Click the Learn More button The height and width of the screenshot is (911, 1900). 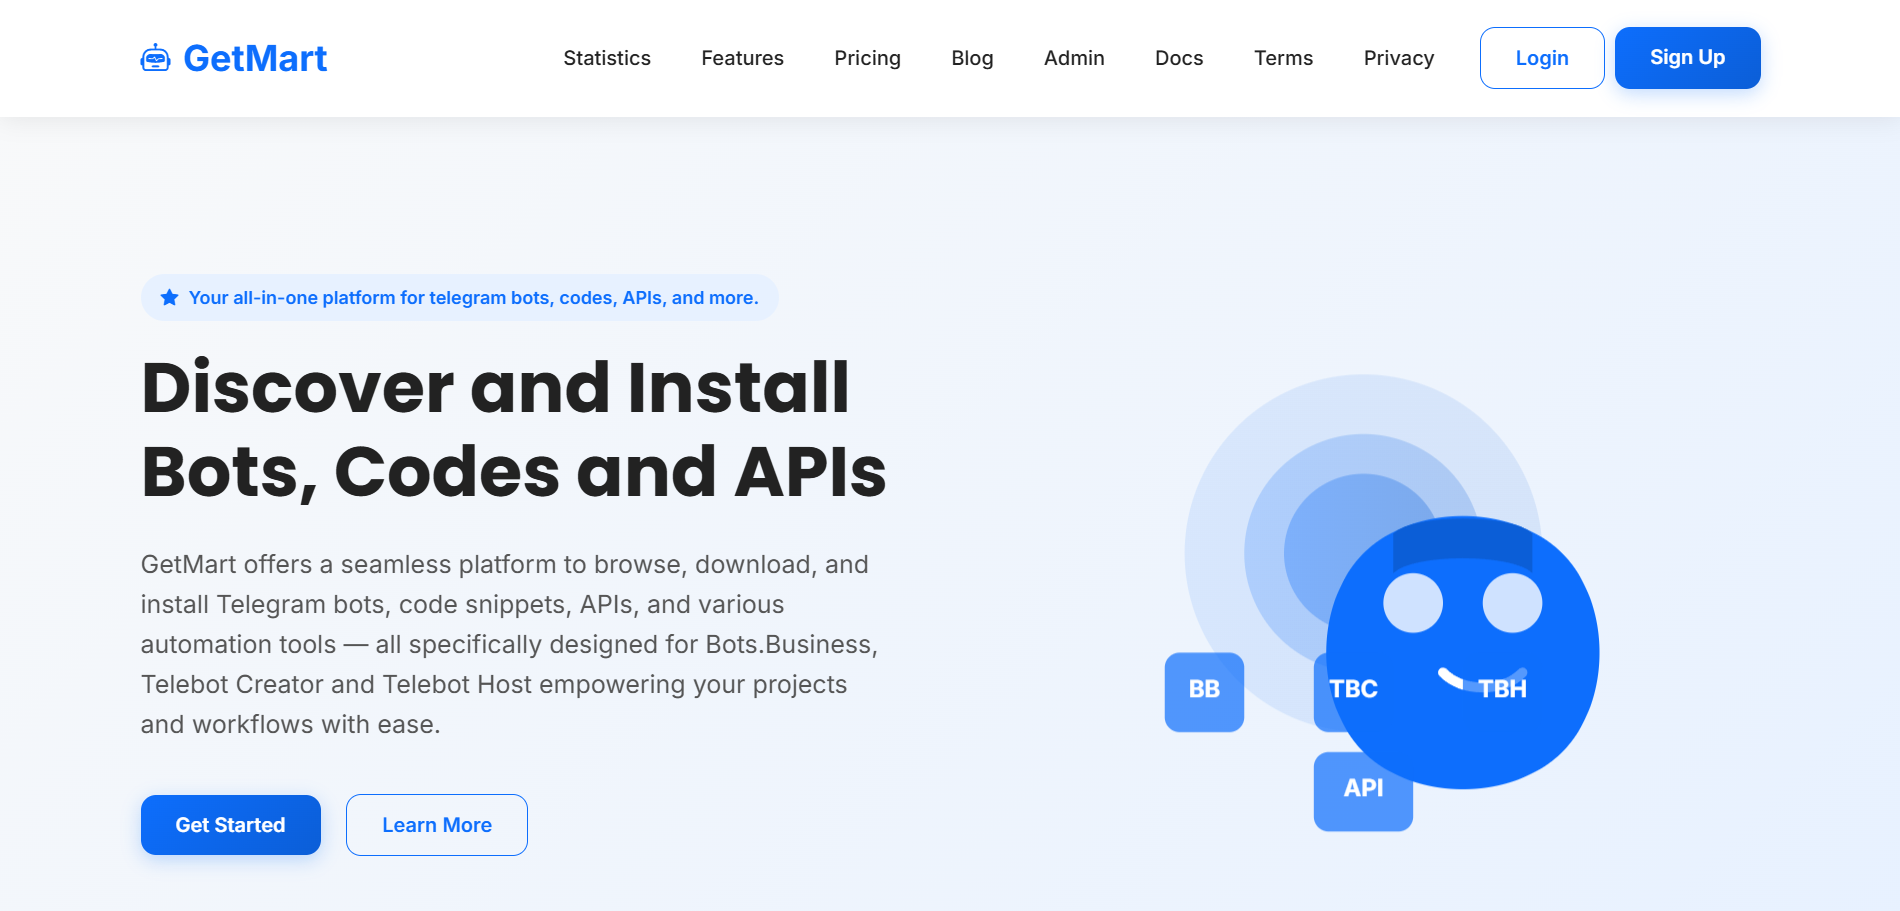click(x=437, y=825)
